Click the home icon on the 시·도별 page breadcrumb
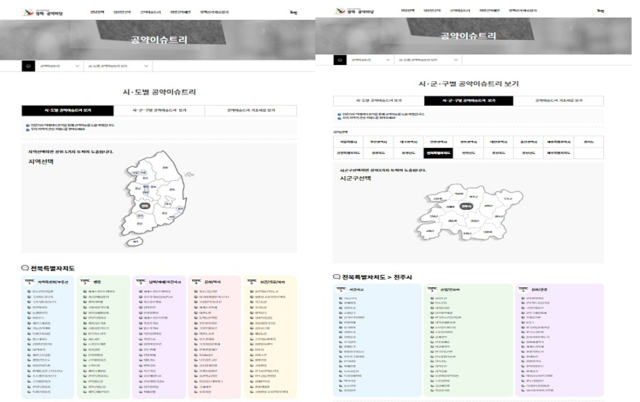 [x=27, y=67]
